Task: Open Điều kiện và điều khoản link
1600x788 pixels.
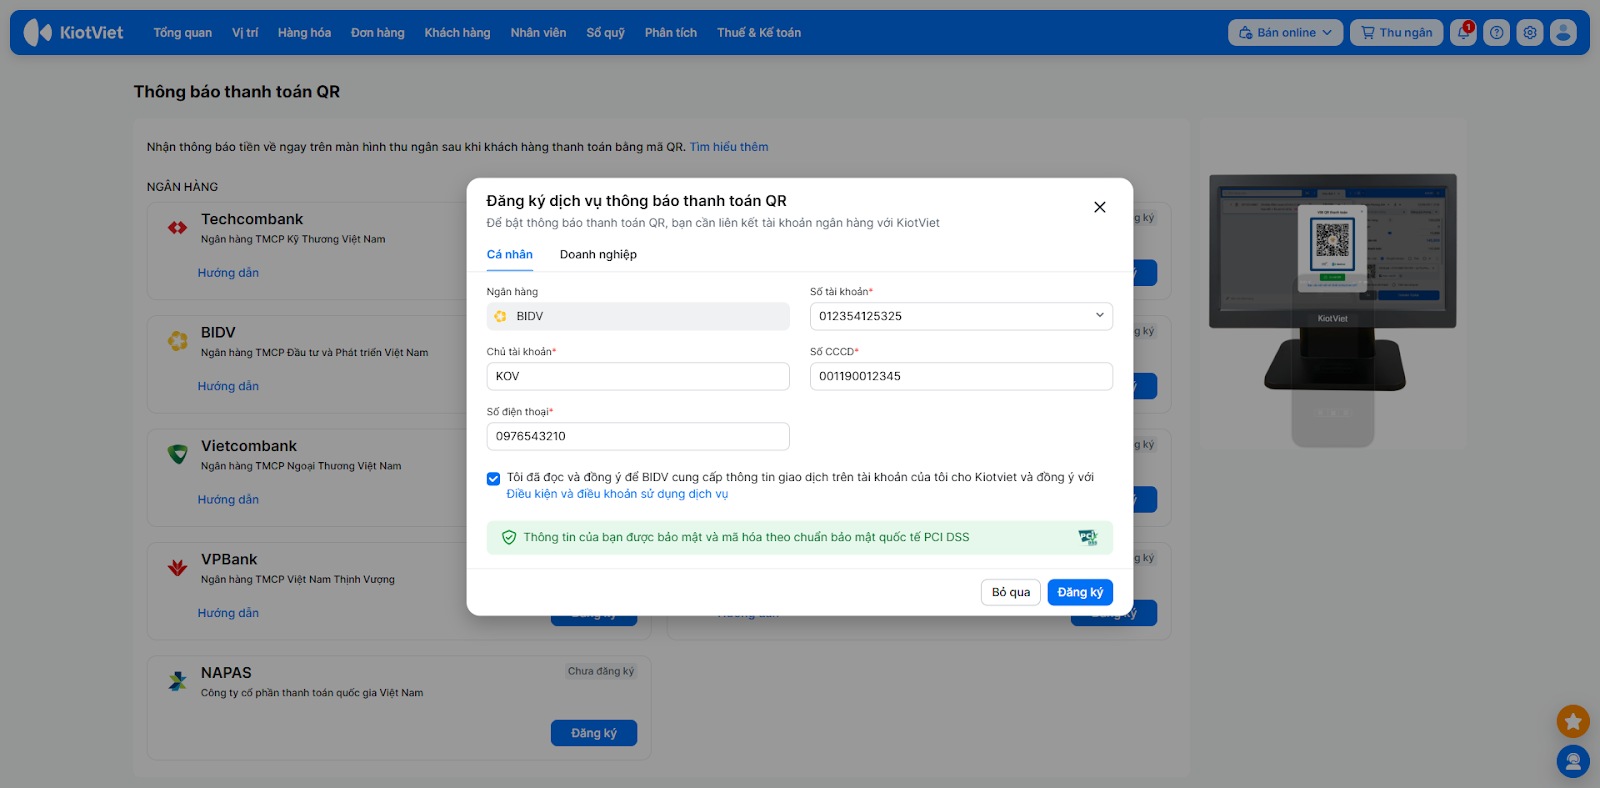Action: 617,494
